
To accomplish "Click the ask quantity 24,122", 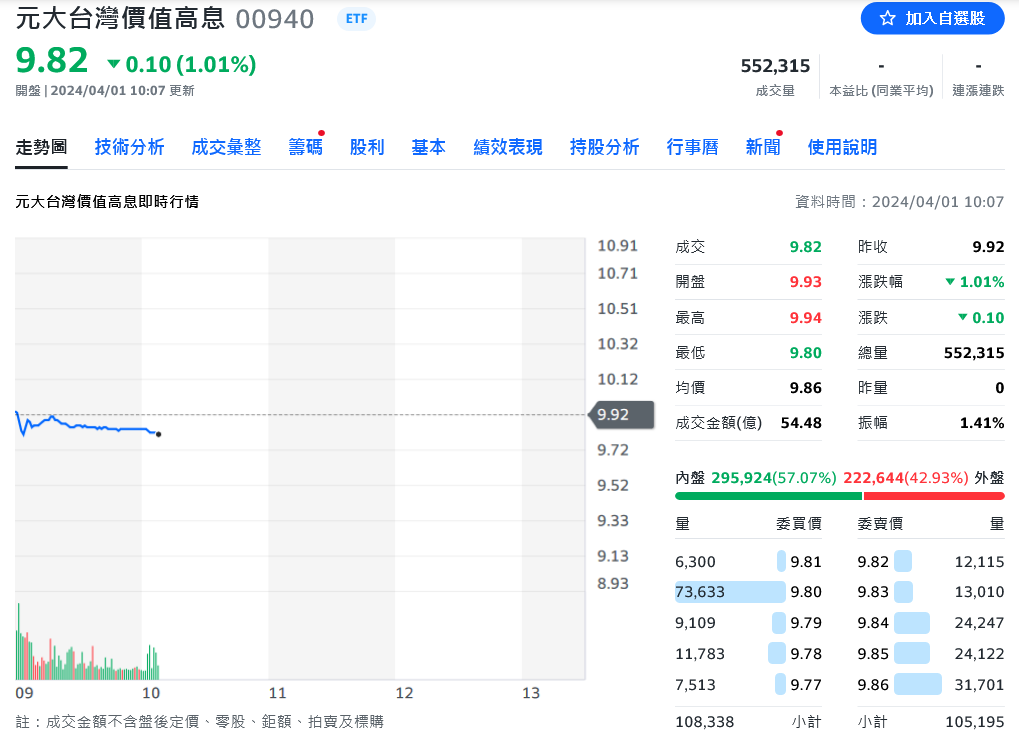I will pos(979,654).
